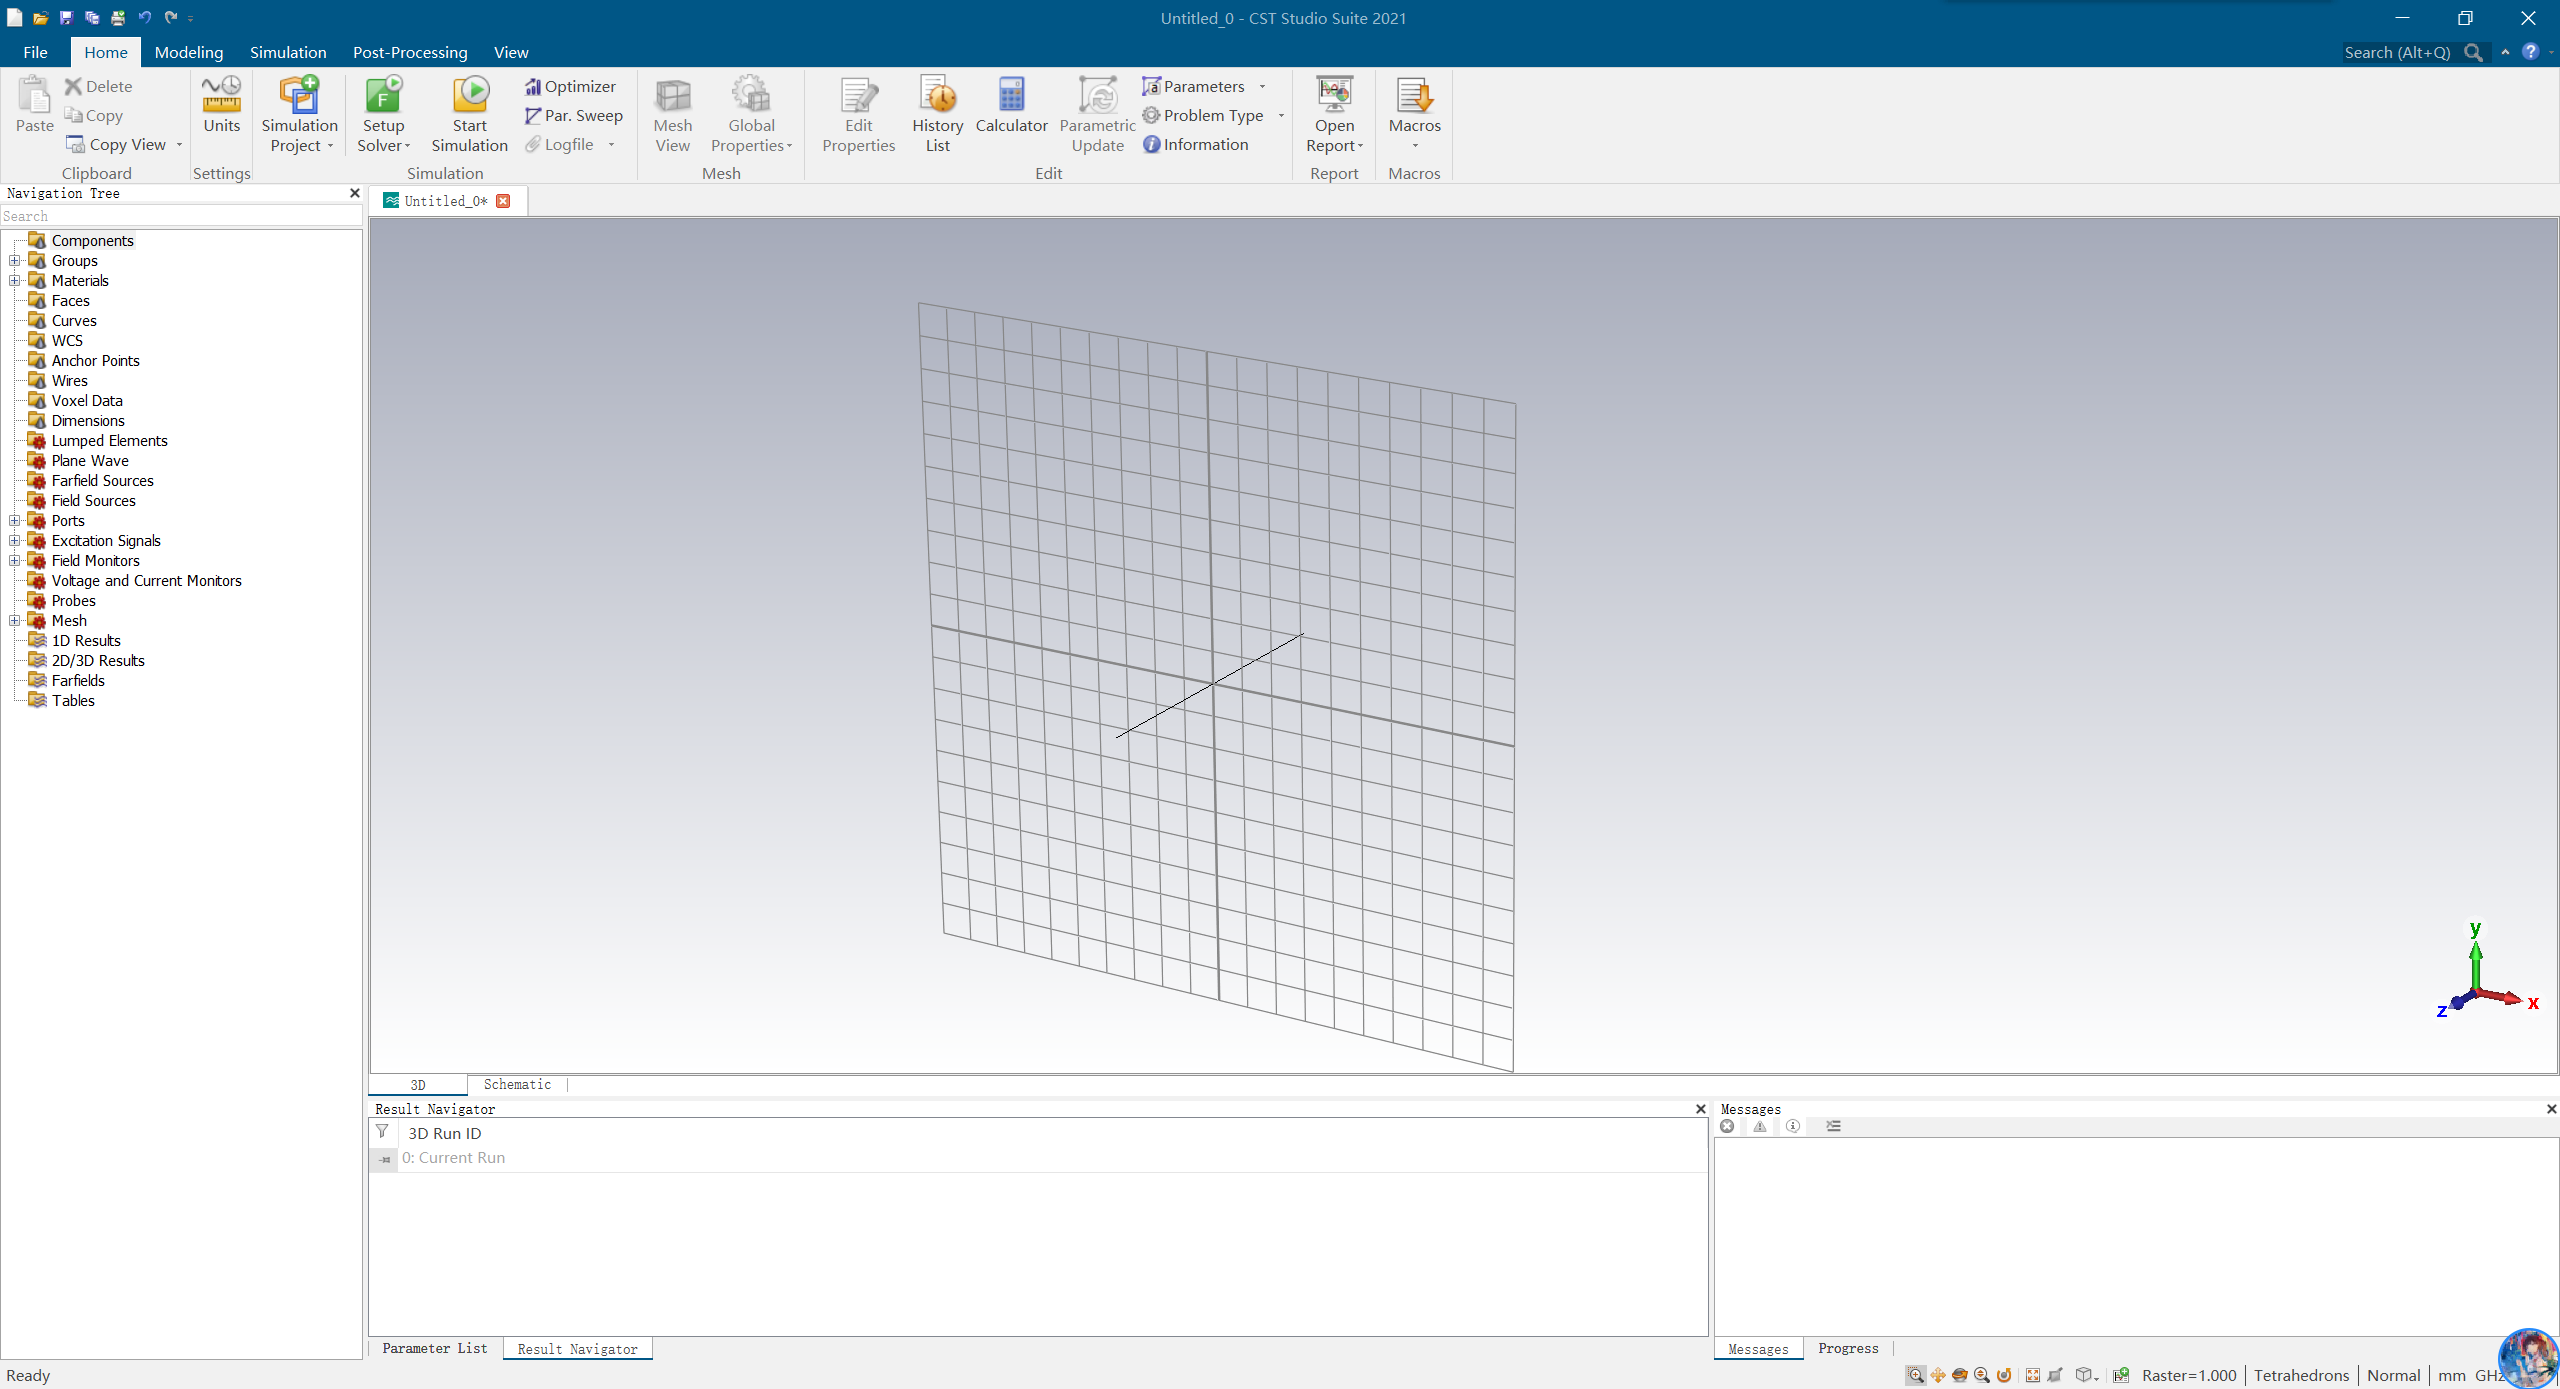
Task: Click the rotate view icon in status bar
Action: click(x=1960, y=1375)
